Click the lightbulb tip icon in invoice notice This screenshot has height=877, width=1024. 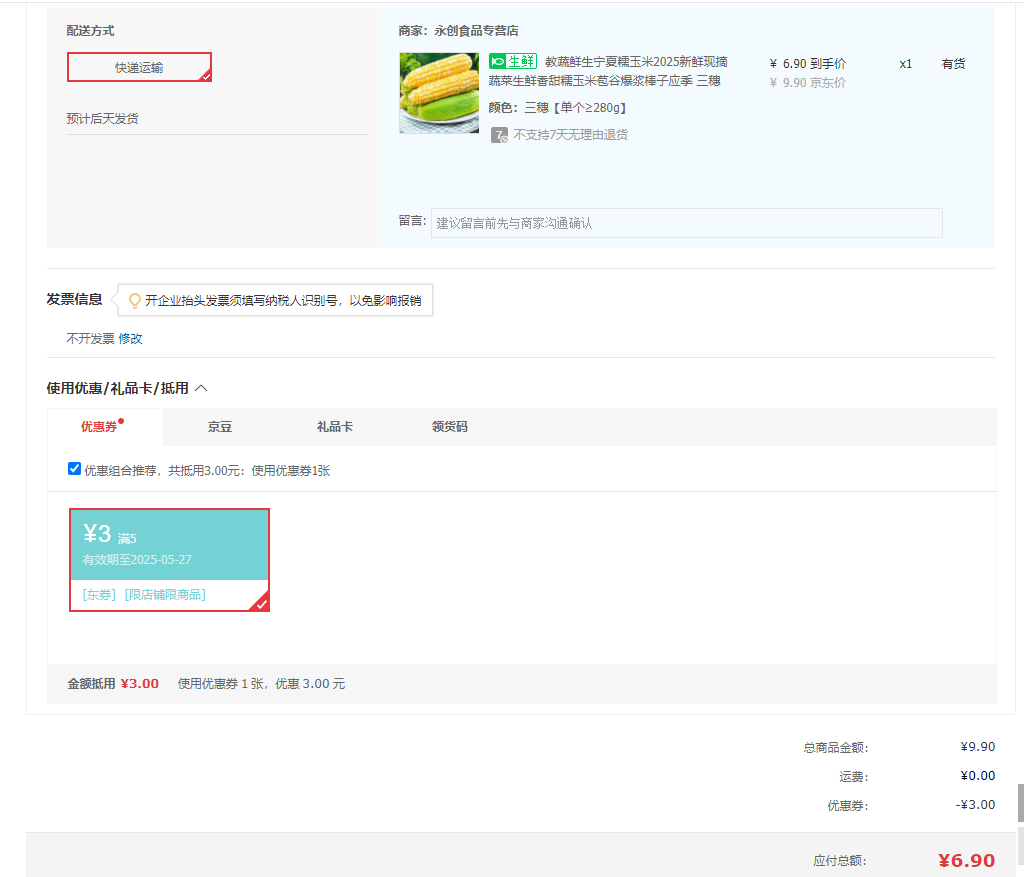pyautogui.click(x=135, y=300)
